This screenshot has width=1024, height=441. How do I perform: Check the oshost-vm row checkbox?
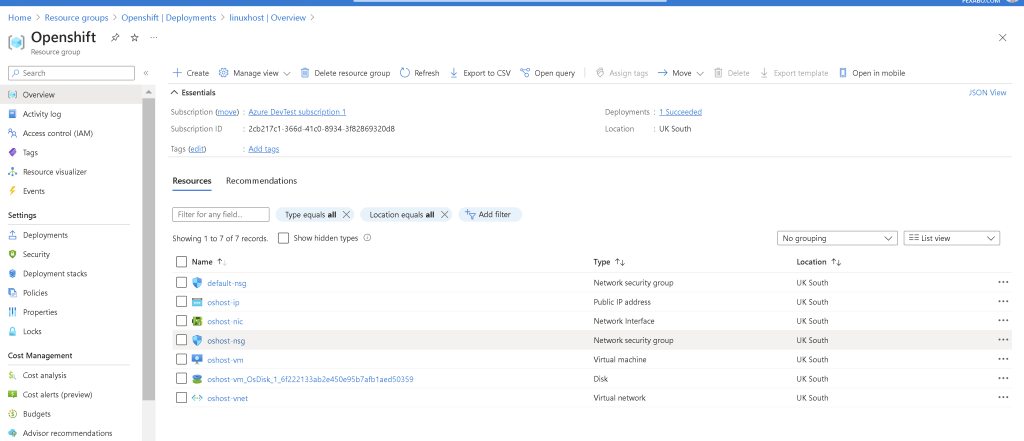pyautogui.click(x=182, y=359)
